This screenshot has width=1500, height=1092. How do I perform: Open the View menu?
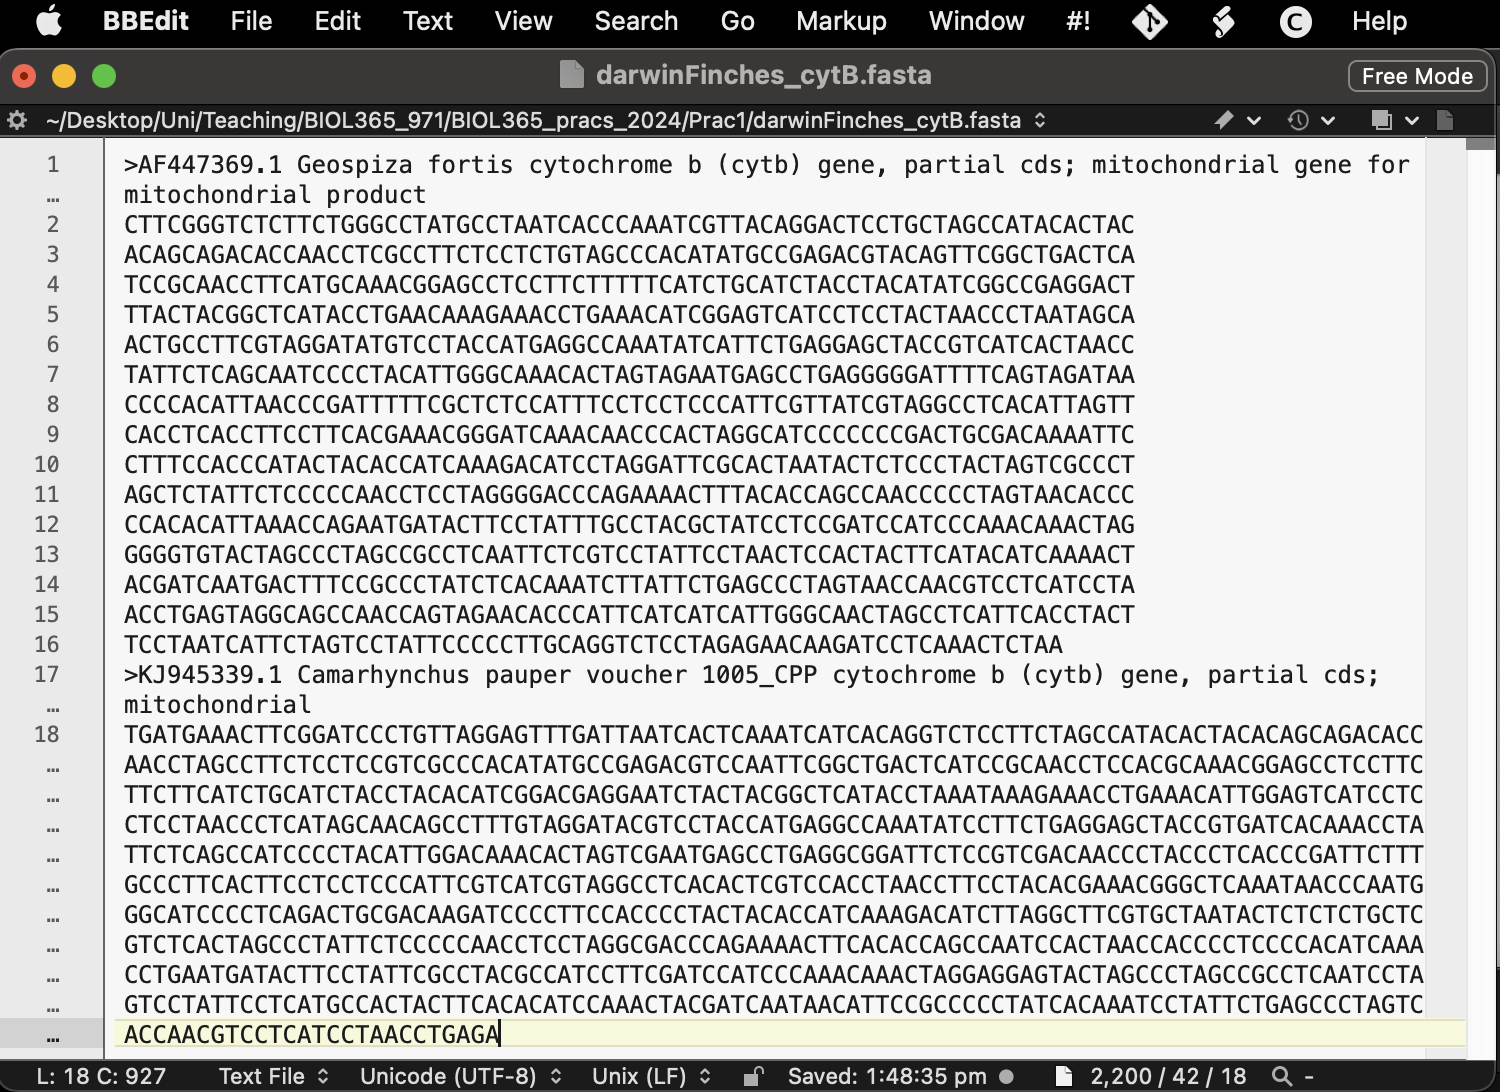pos(523,21)
